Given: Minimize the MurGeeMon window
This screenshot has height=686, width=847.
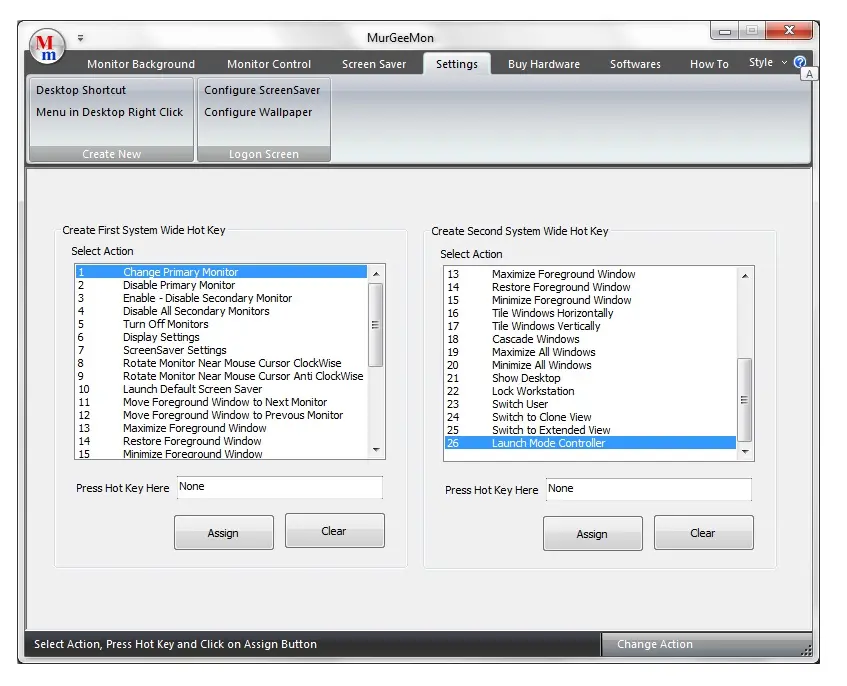Looking at the screenshot, I should [x=724, y=31].
